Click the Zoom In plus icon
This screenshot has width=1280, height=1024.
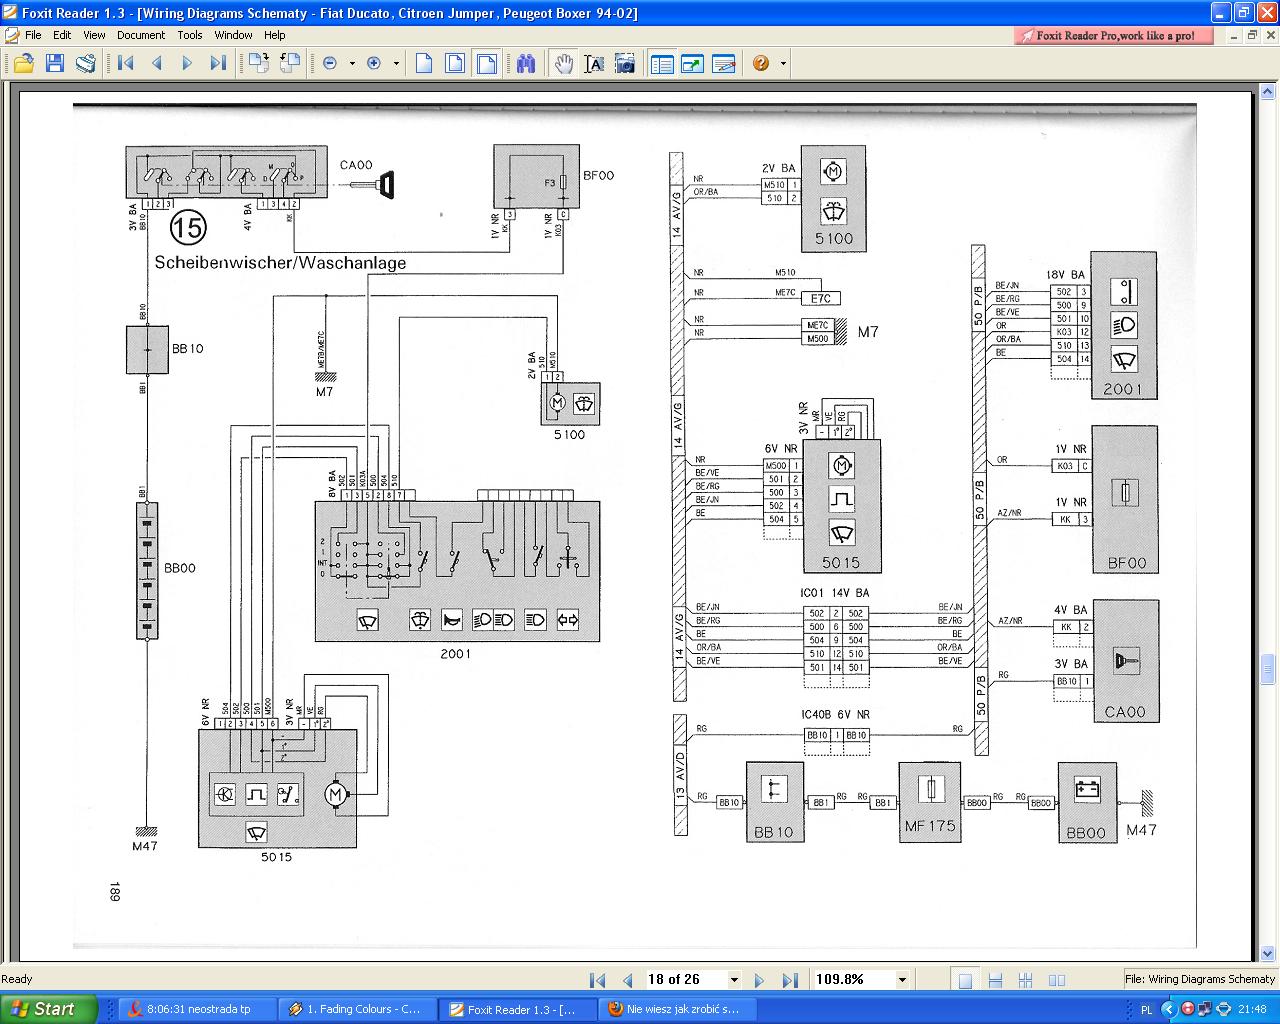coord(374,64)
